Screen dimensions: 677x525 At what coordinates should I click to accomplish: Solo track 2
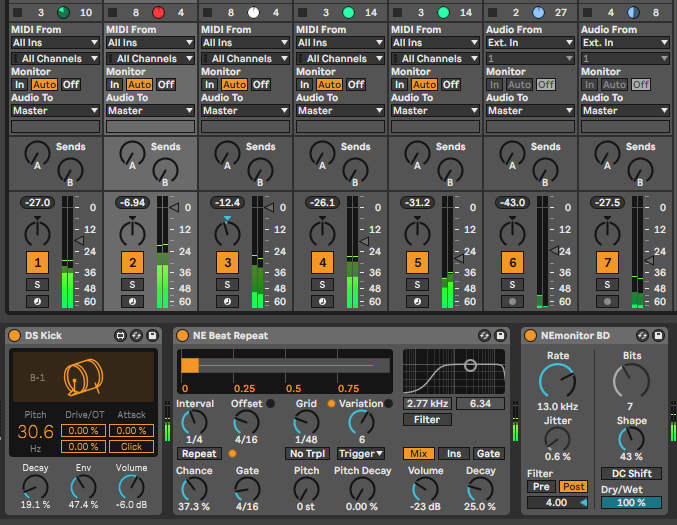132,285
